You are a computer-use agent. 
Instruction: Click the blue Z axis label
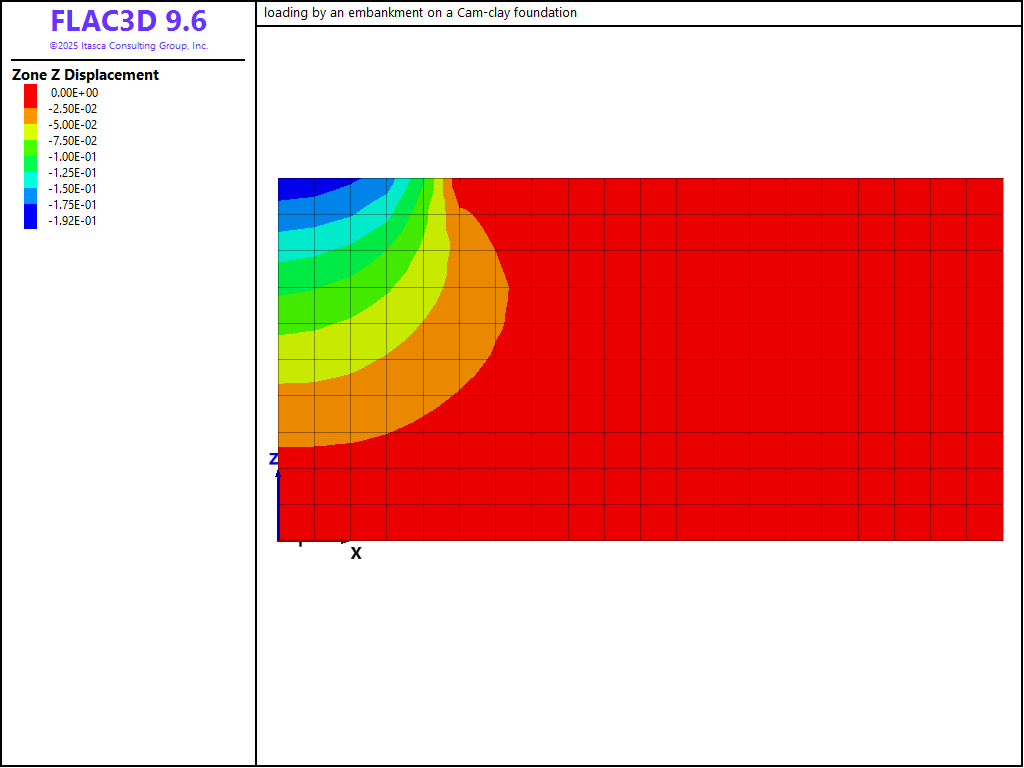pyautogui.click(x=273, y=459)
